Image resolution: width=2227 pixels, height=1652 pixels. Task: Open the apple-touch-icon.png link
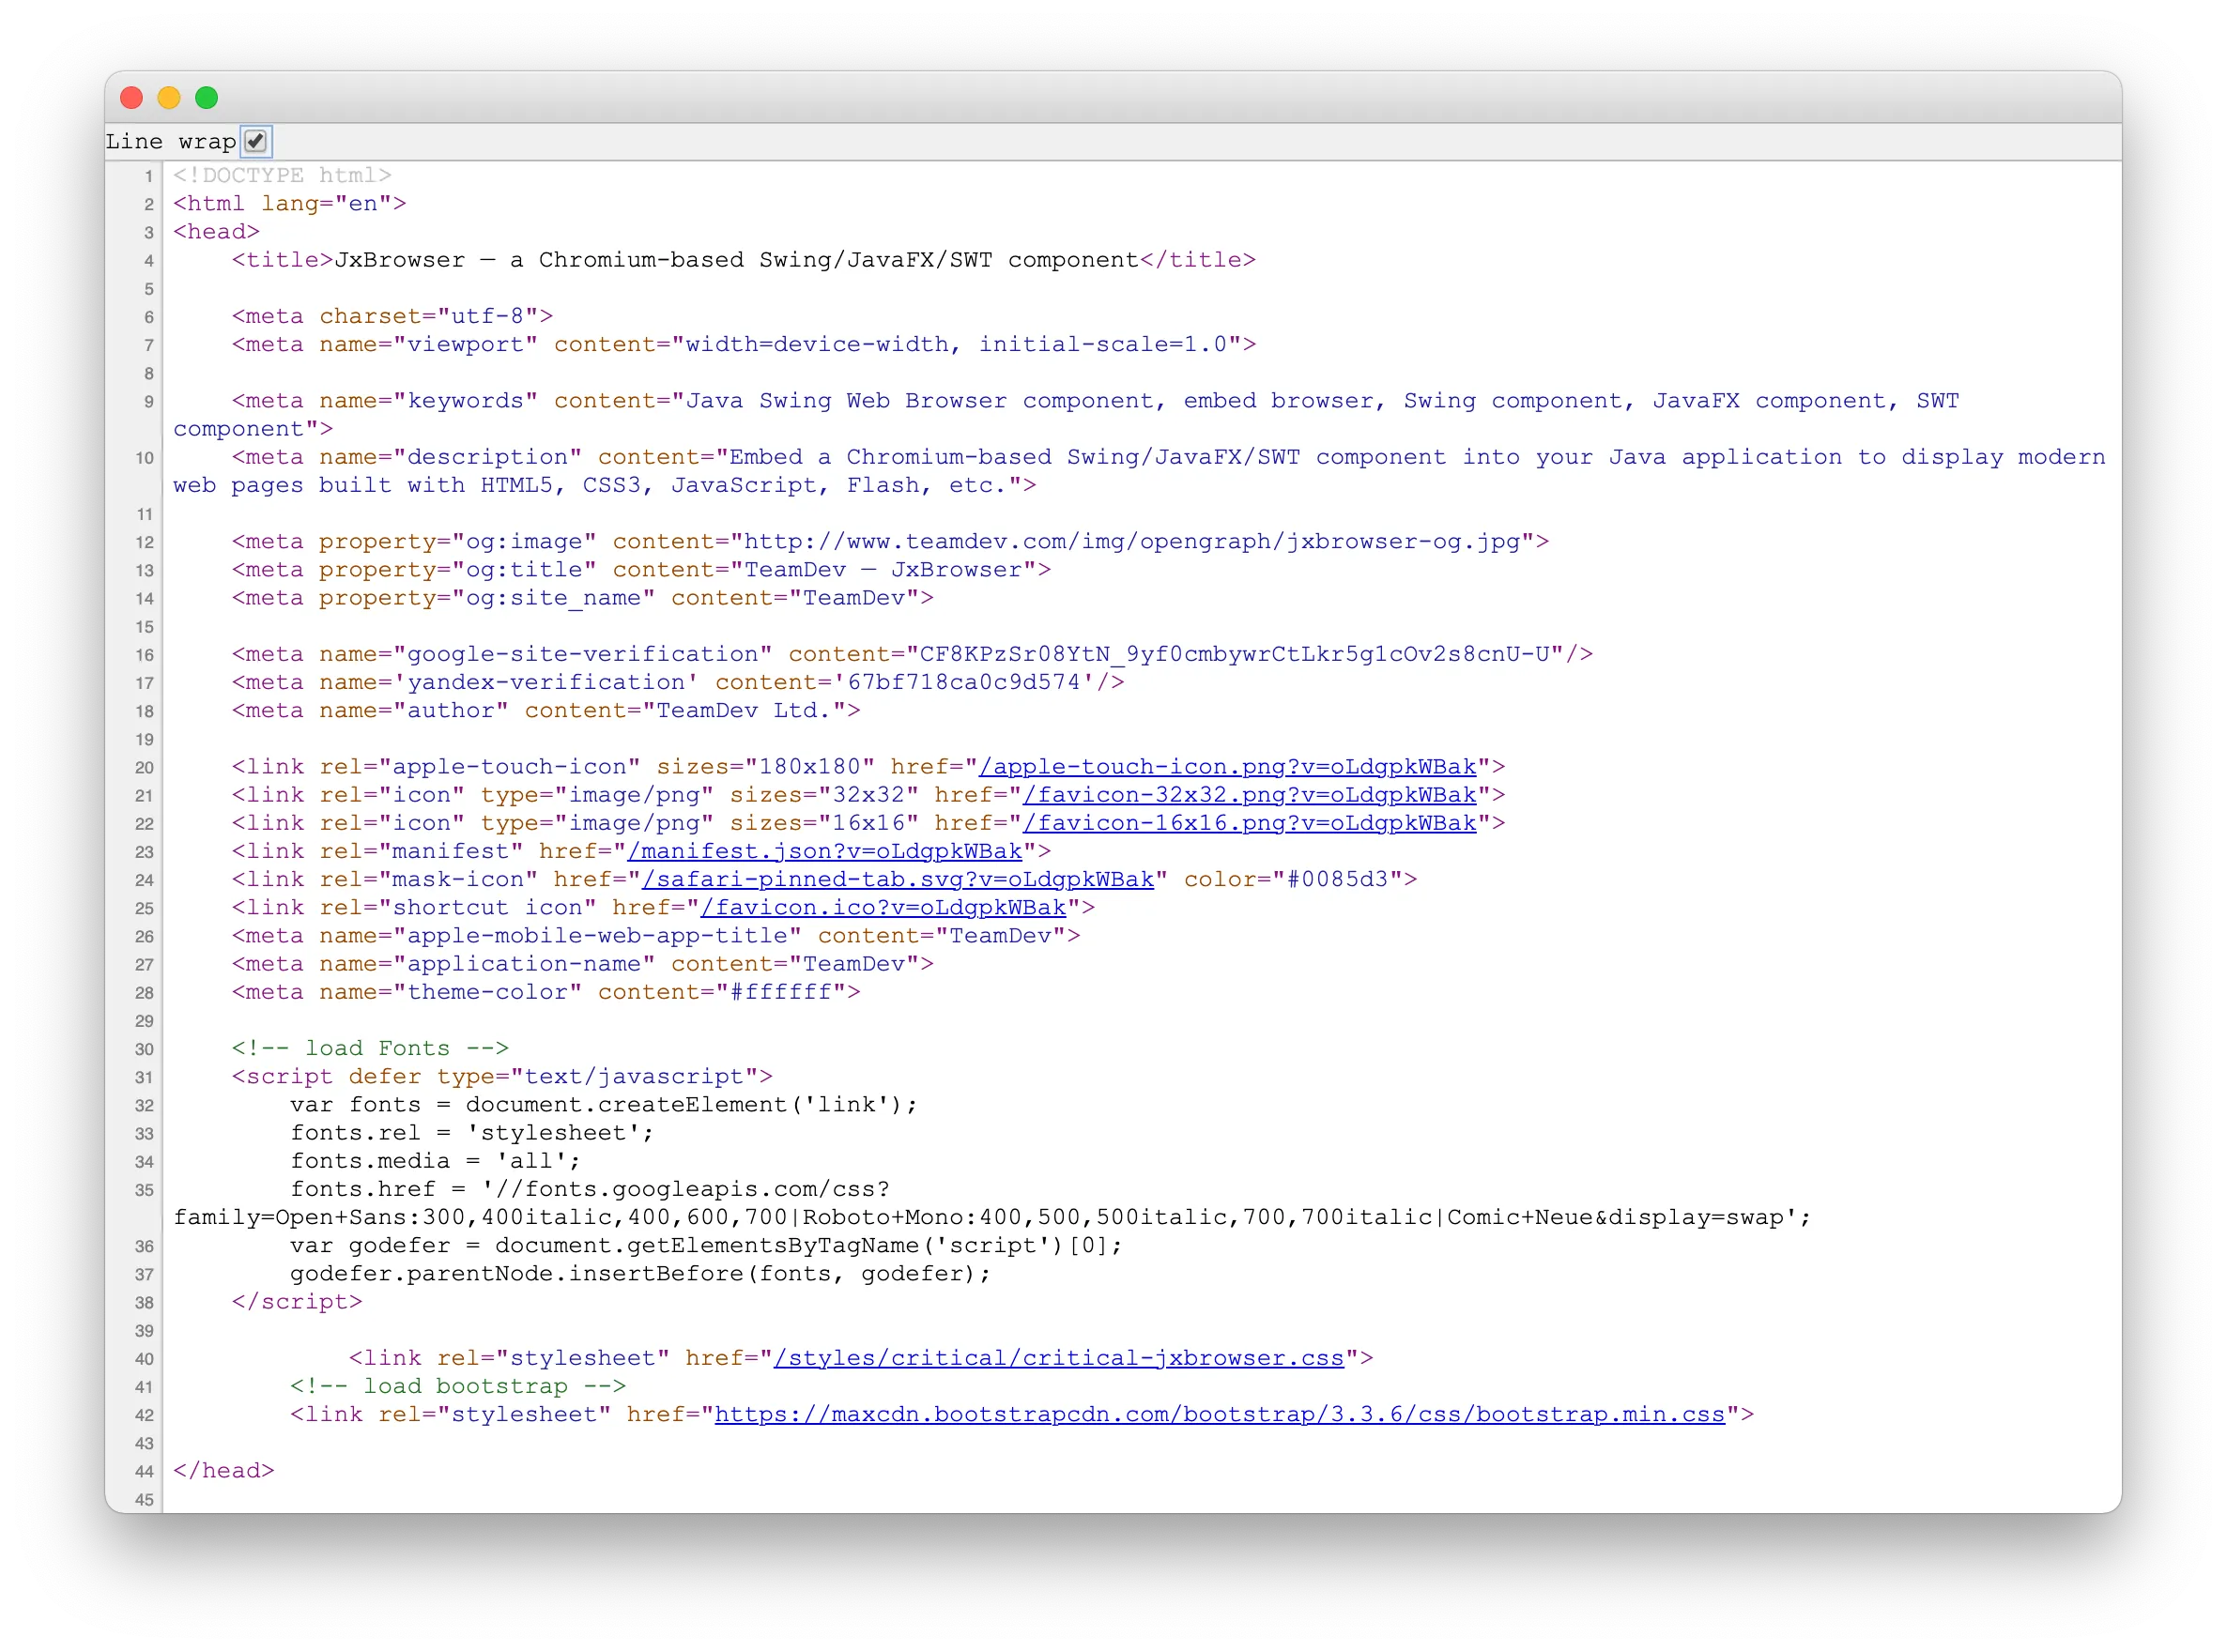pos(1227,767)
